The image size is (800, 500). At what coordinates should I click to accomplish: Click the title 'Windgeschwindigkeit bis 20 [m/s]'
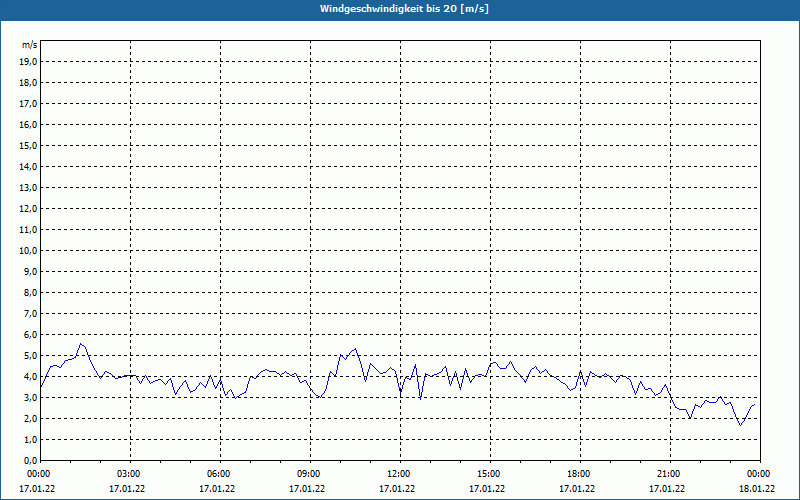404,9
